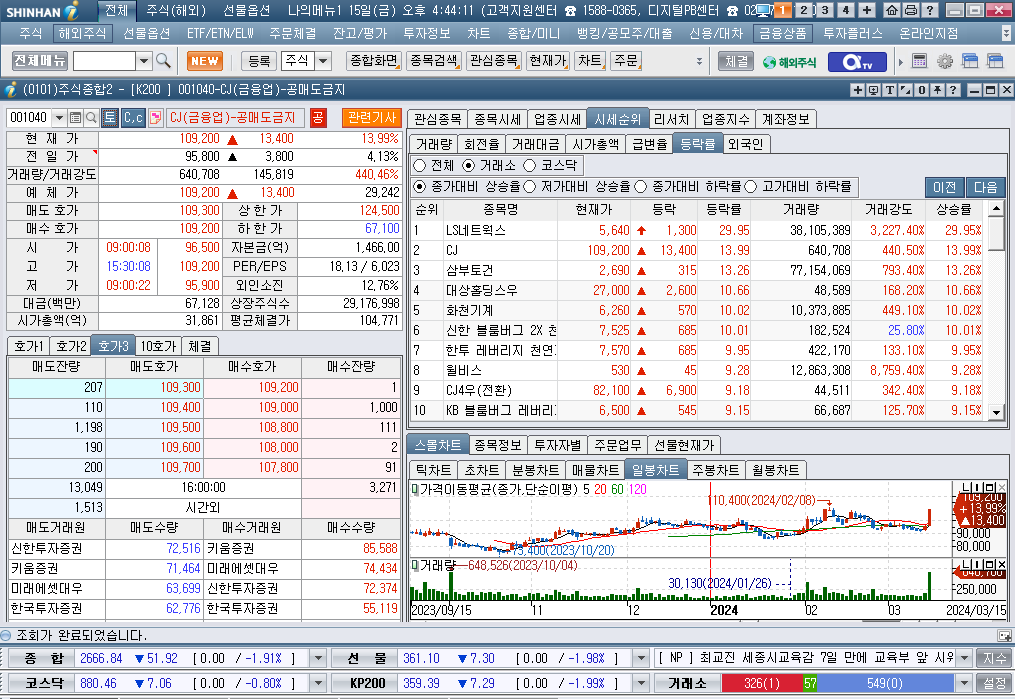Click the monitor icon in 주식종합2 window bar
Viewport: 1015px width, 699px height.
pyautogui.click(x=873, y=90)
